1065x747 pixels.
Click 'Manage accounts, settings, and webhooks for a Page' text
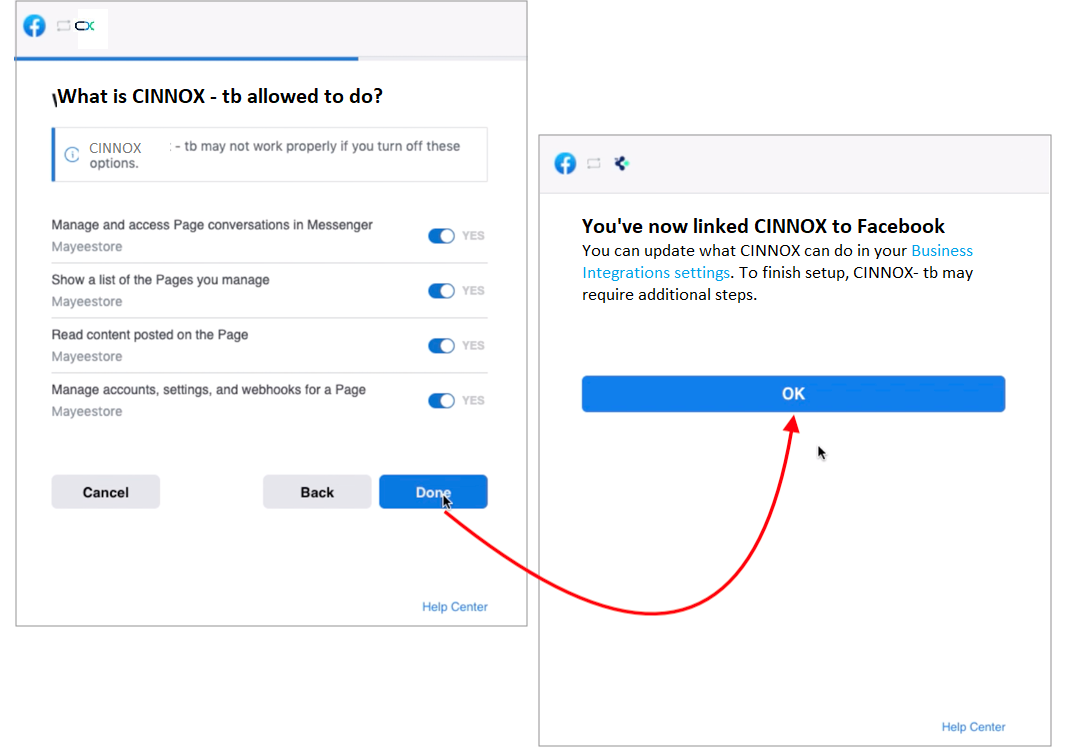pyautogui.click(x=209, y=390)
